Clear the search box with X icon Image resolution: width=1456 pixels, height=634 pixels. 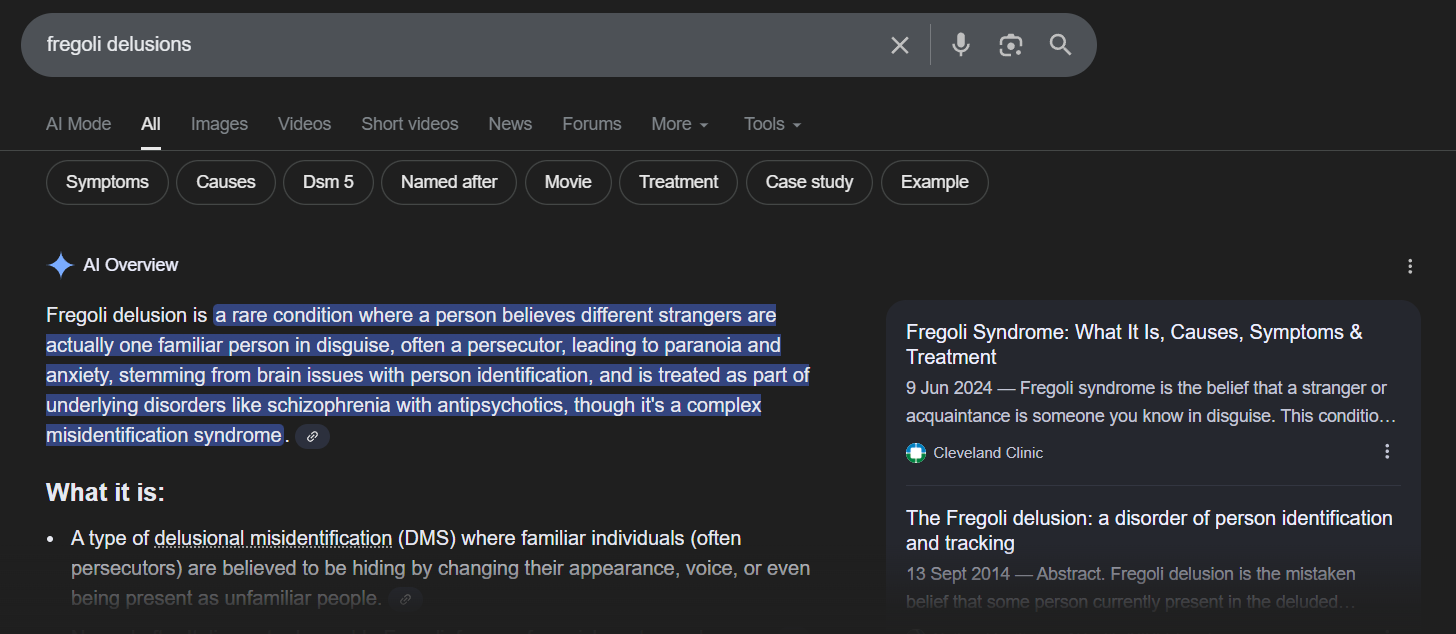(x=900, y=45)
